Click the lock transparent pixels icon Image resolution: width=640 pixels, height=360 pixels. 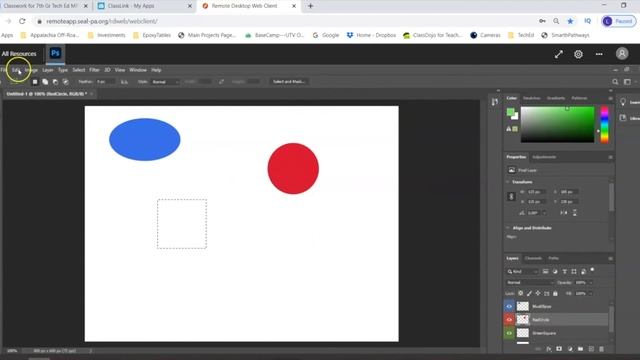tap(520, 293)
